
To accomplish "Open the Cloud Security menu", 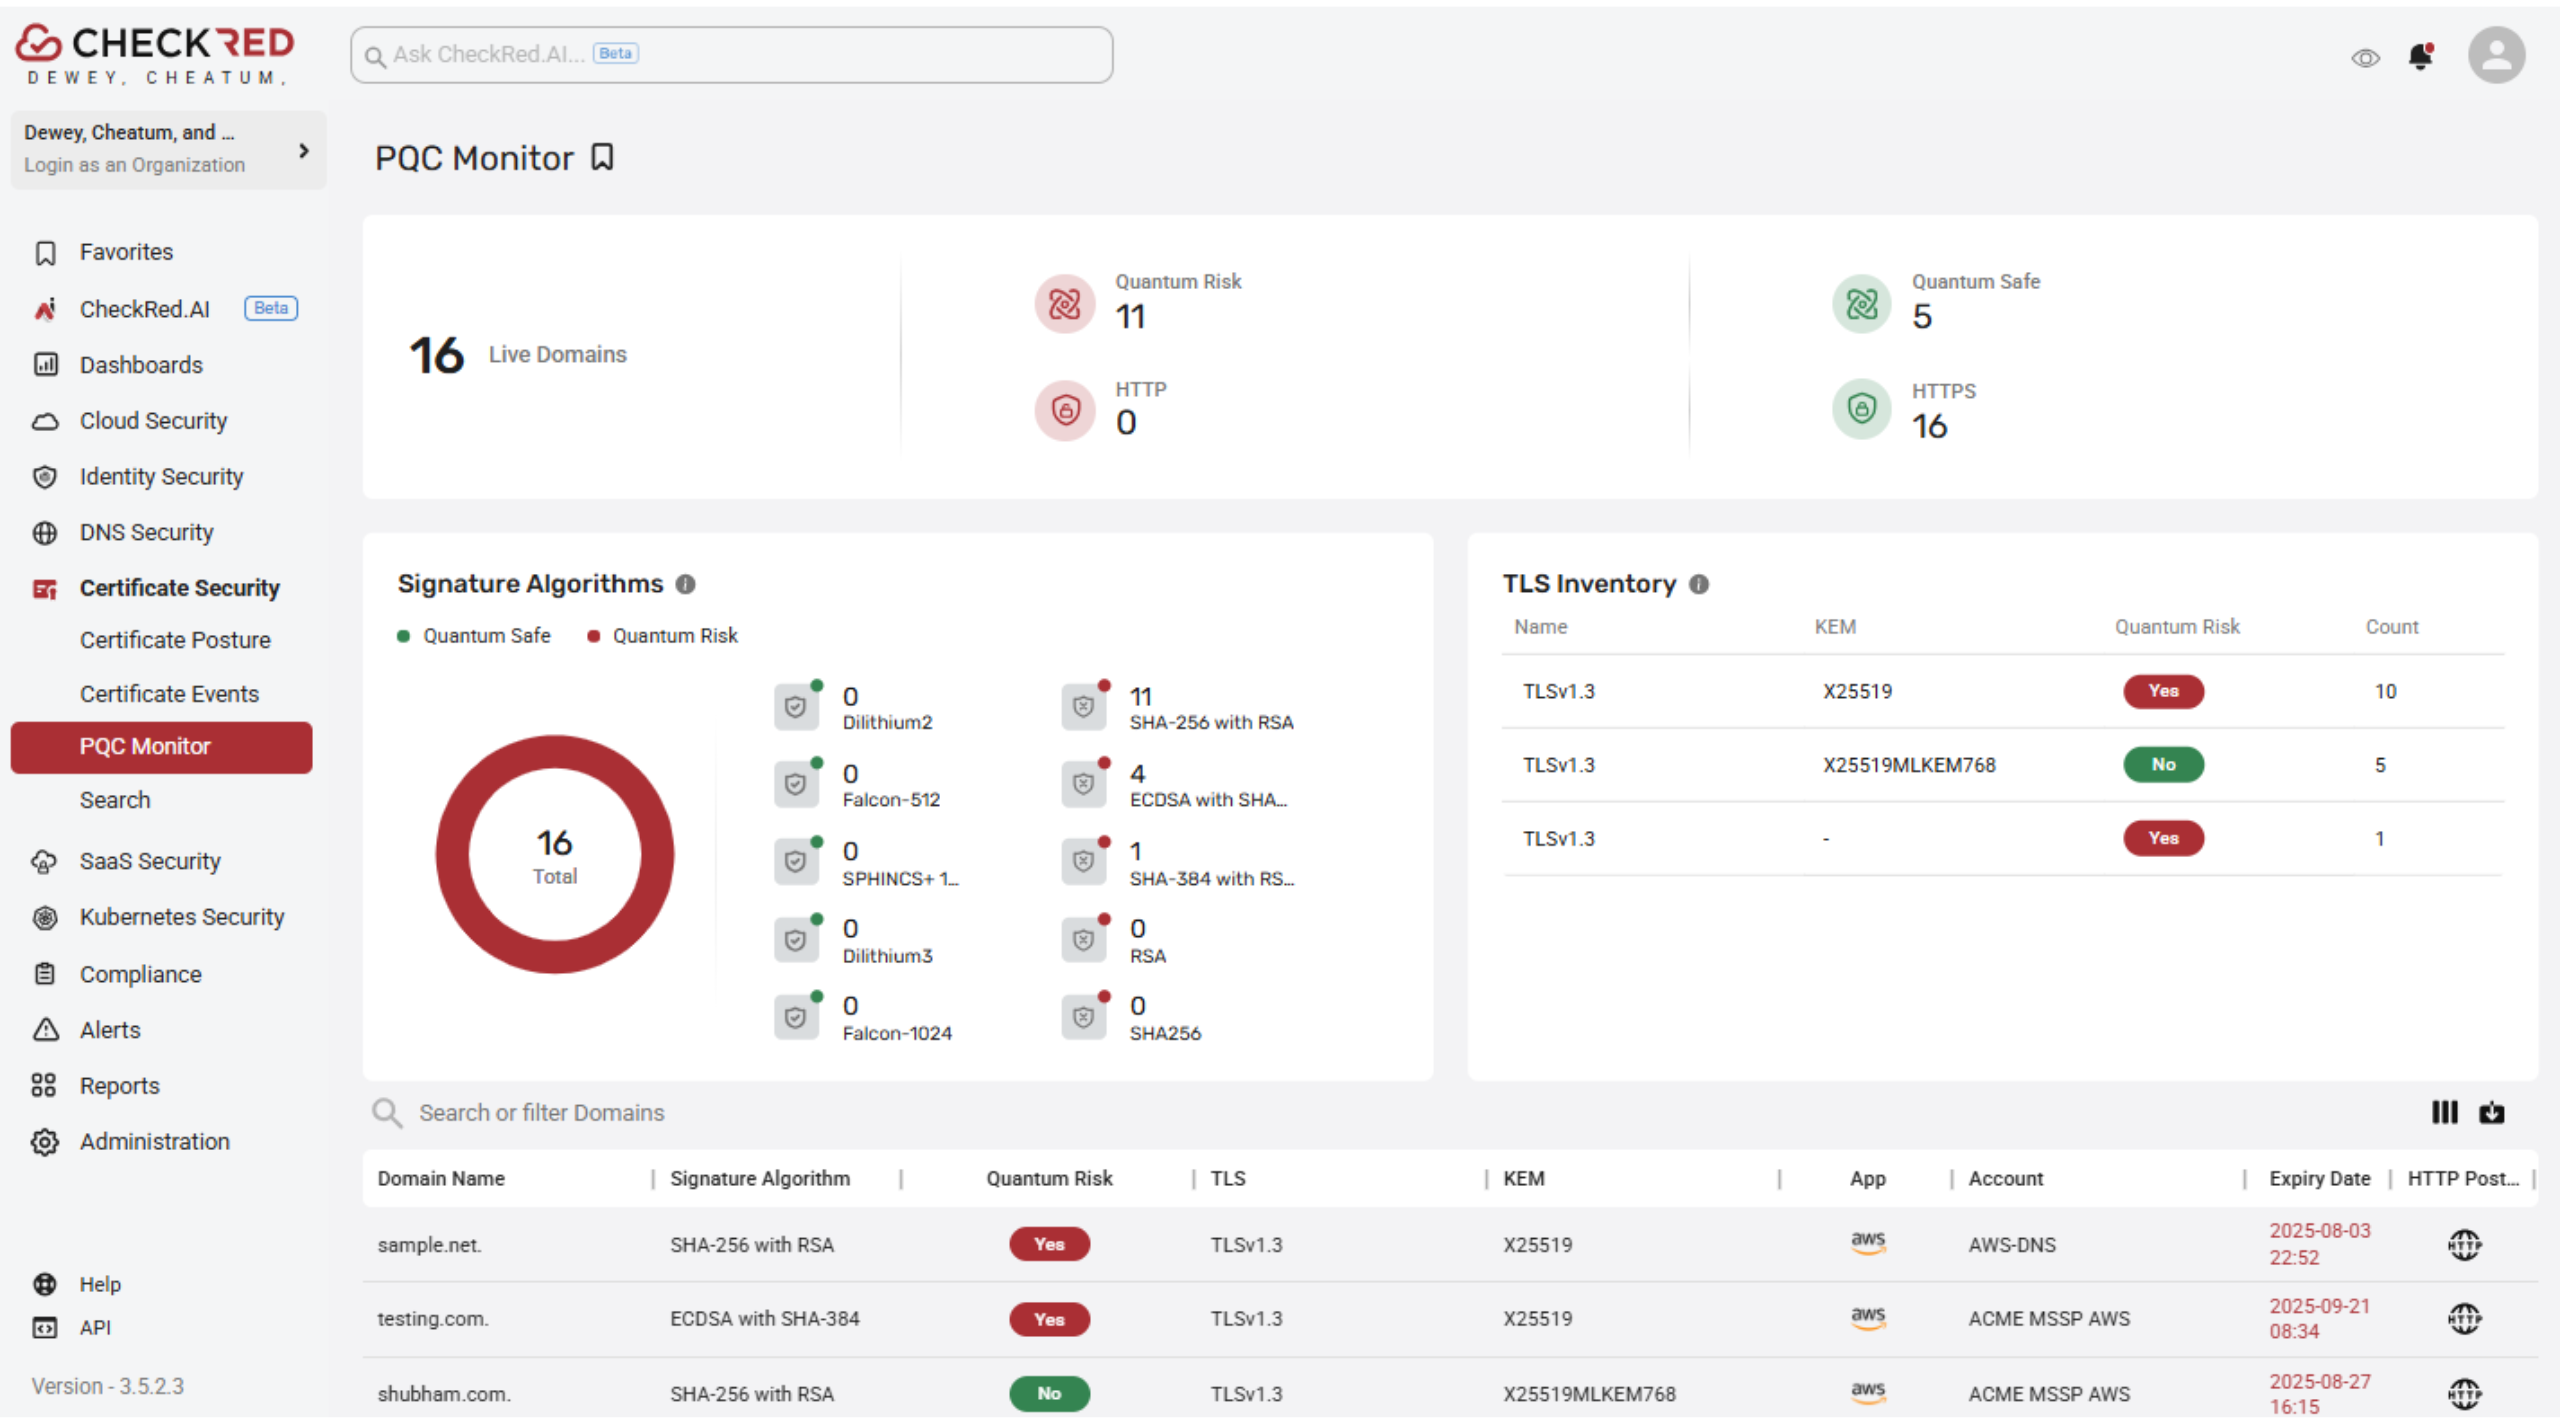I will click(153, 421).
